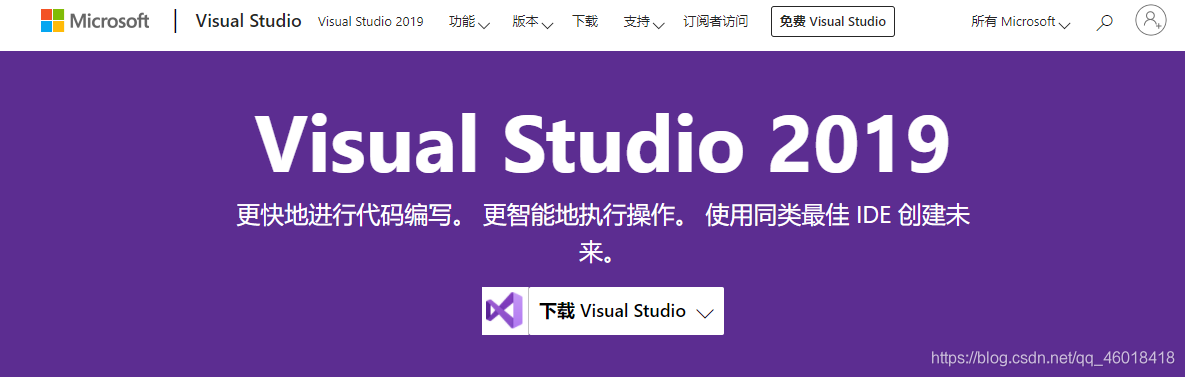Click the 免费 Visual Studio button
This screenshot has height=377, width=1185.
[x=833, y=21]
